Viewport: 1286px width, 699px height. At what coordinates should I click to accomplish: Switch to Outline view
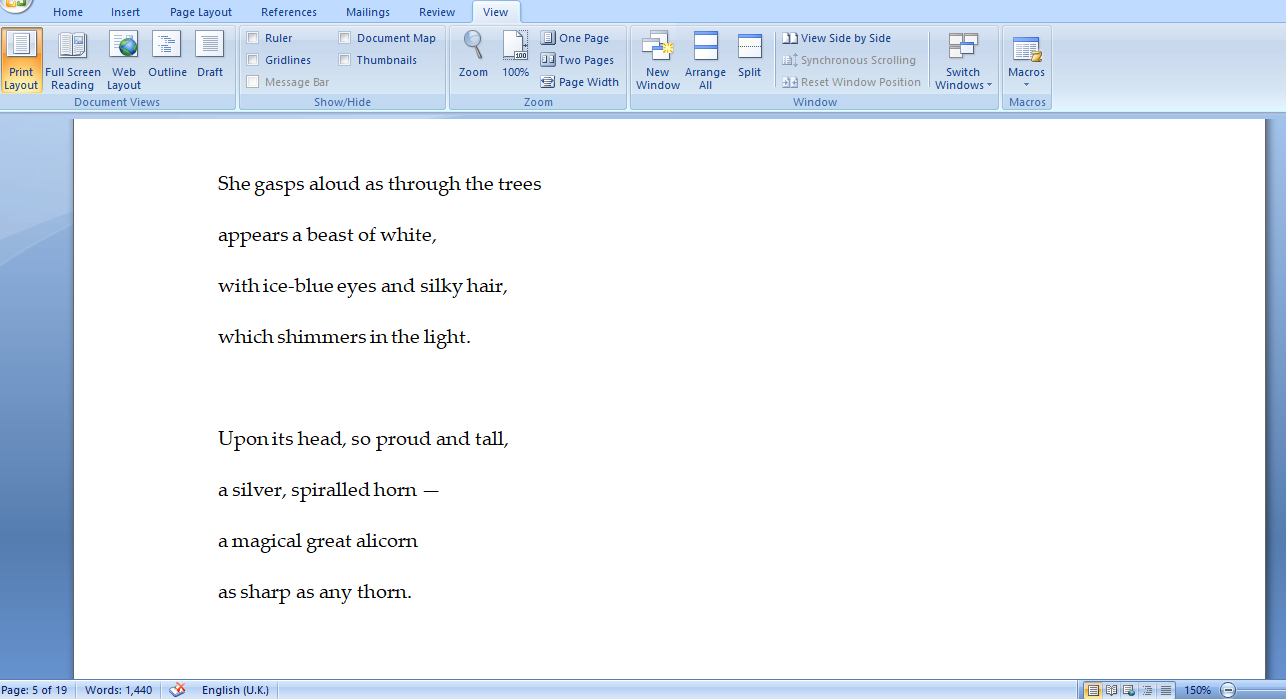click(x=167, y=55)
